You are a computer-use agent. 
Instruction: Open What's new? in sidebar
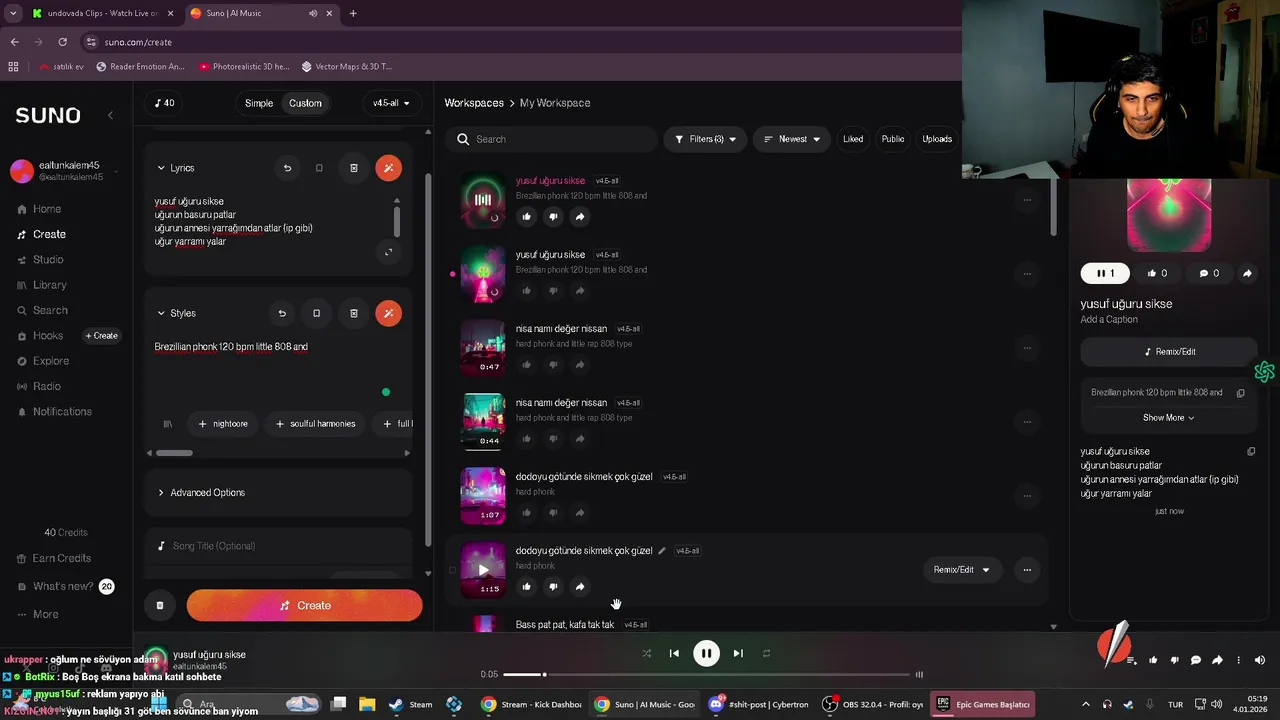tap(63, 586)
